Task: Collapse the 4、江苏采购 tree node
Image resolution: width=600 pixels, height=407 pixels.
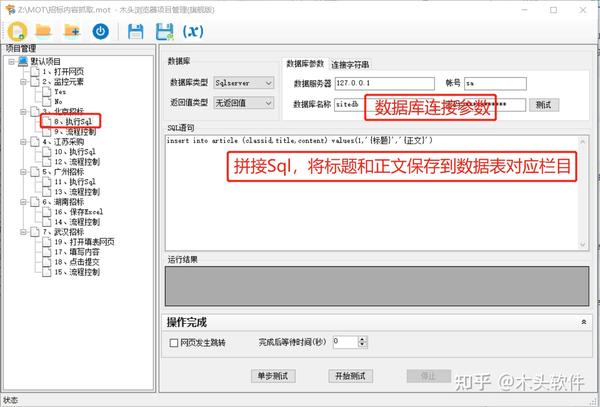Action: click(x=23, y=142)
